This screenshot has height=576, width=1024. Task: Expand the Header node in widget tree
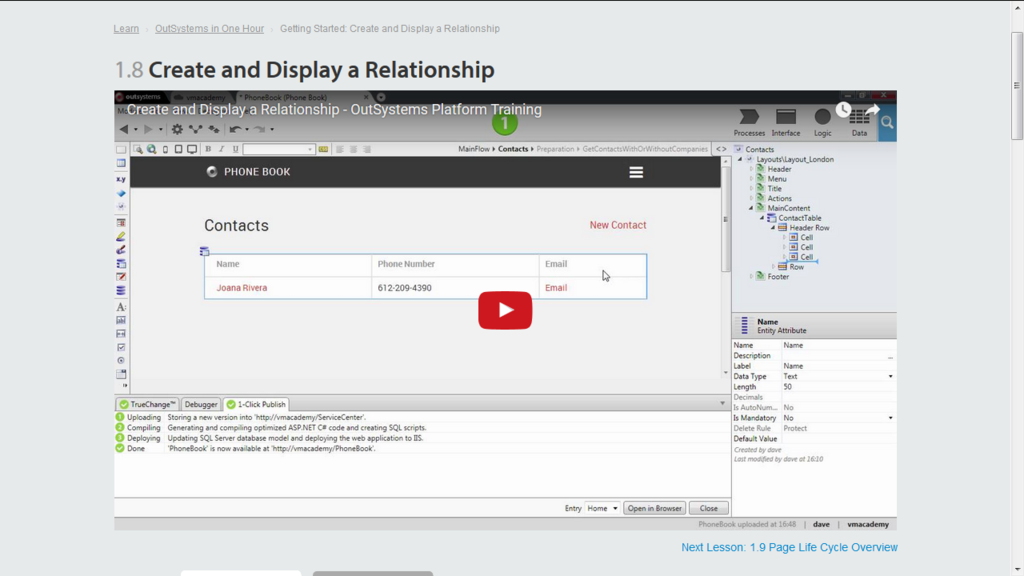click(x=751, y=169)
